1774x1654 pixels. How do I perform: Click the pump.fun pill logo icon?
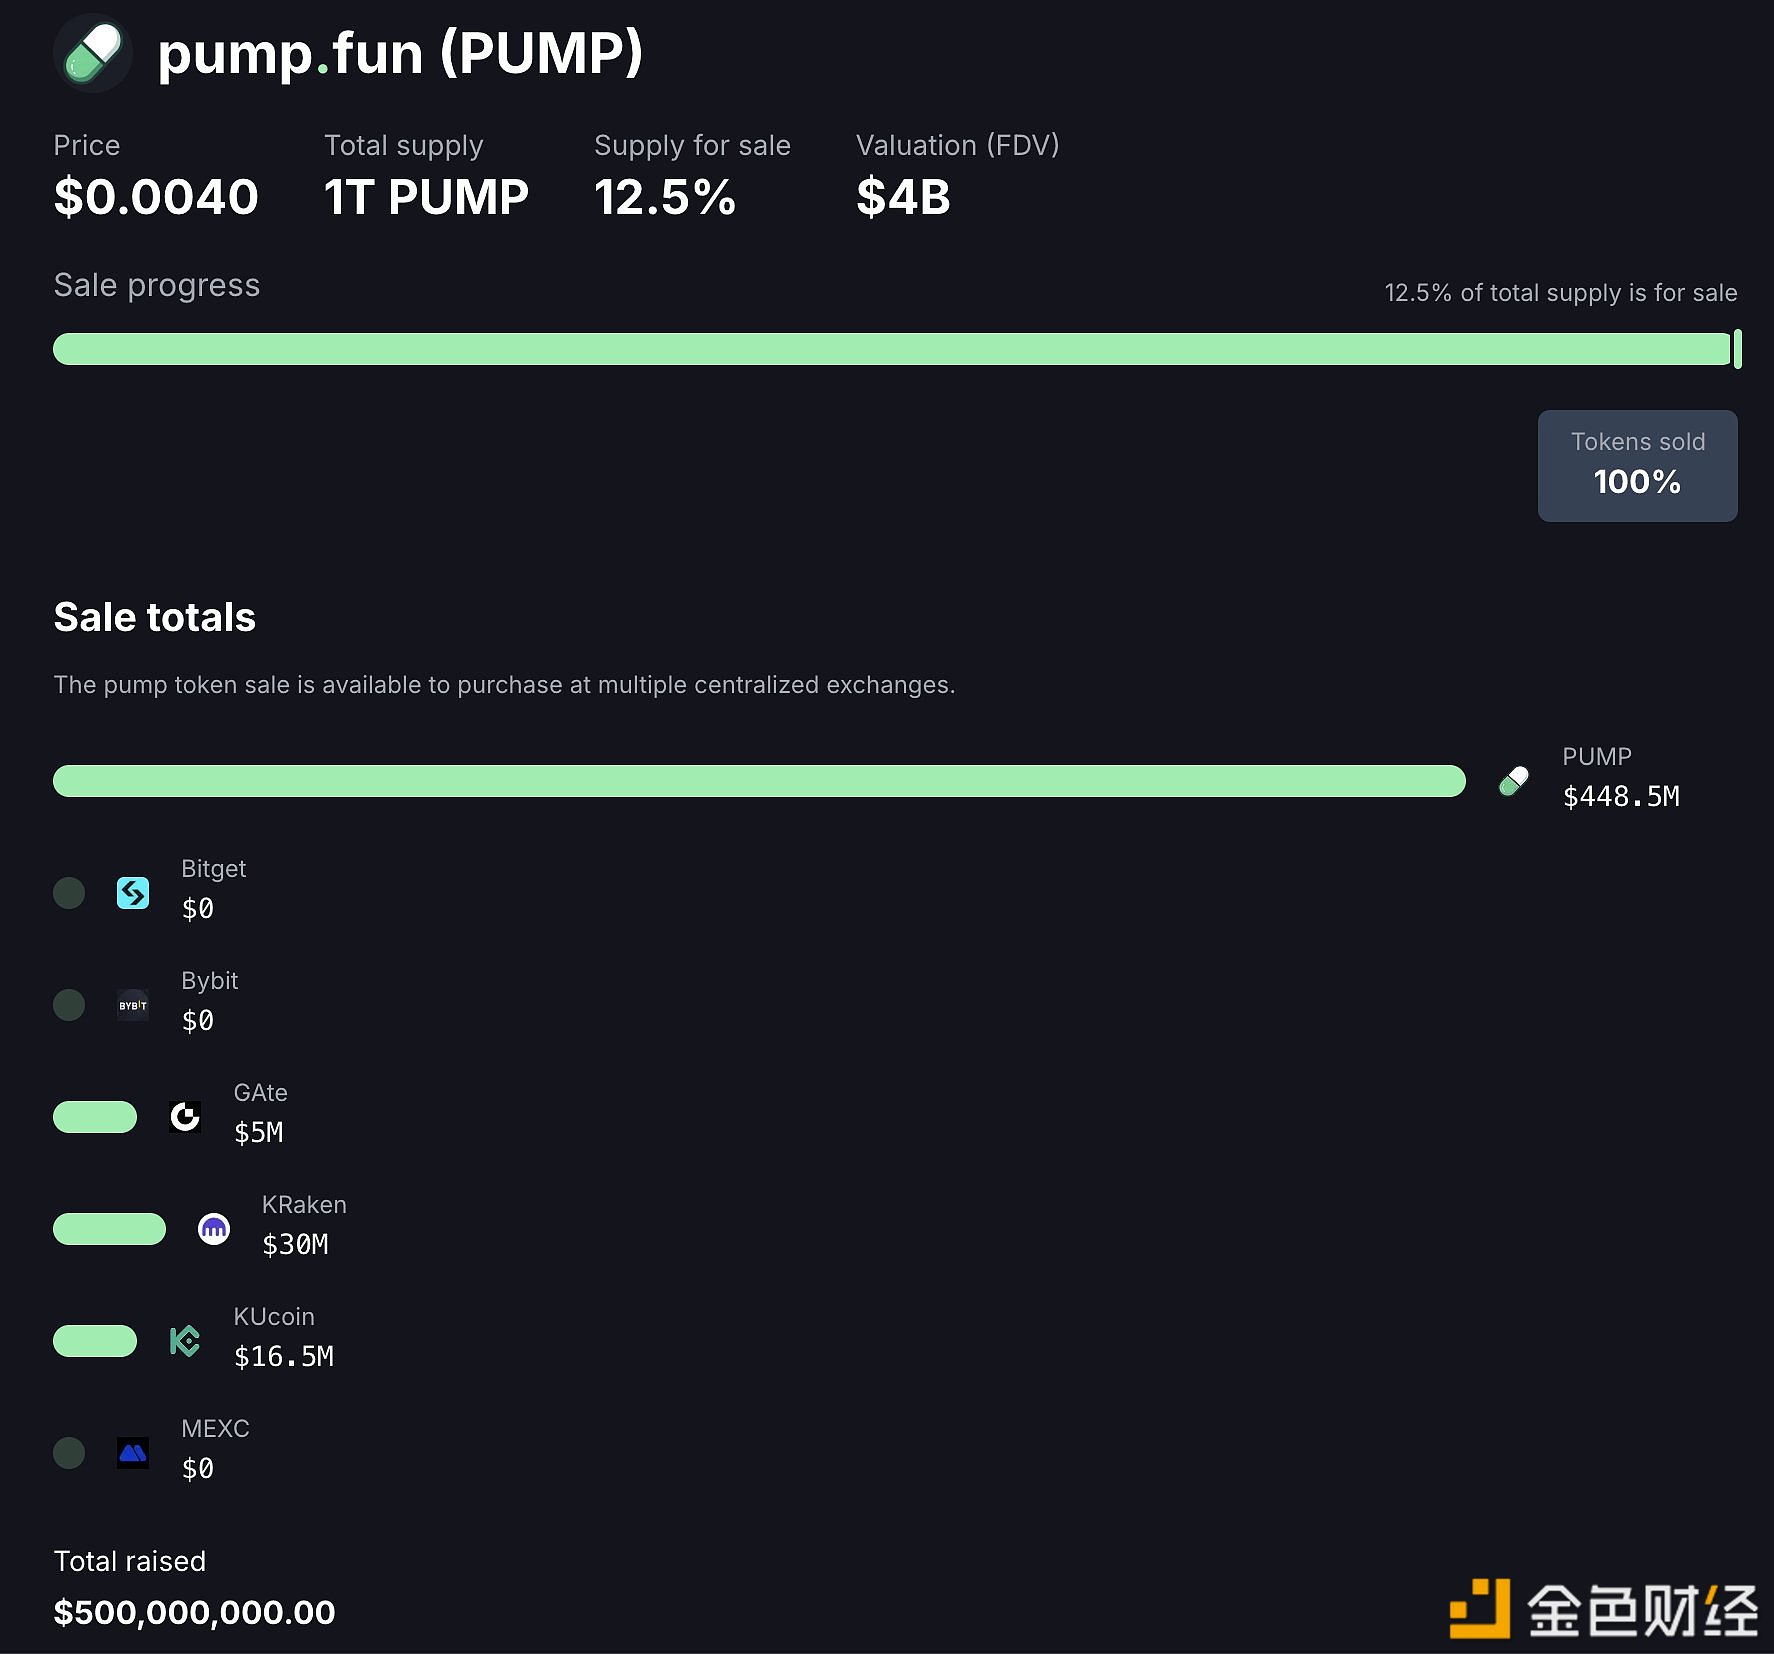click(93, 54)
